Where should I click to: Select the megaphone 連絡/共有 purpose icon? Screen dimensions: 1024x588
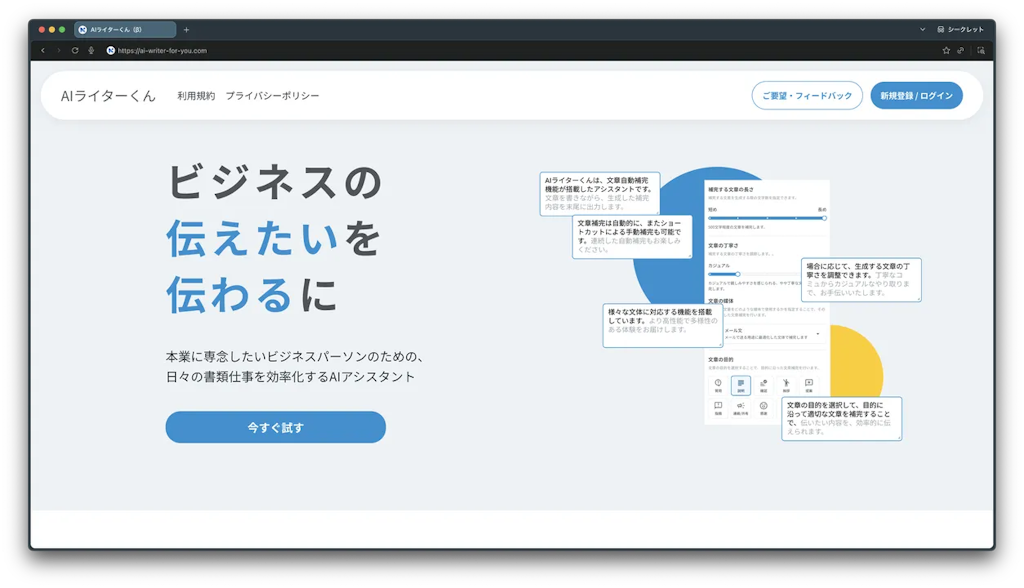[741, 407]
